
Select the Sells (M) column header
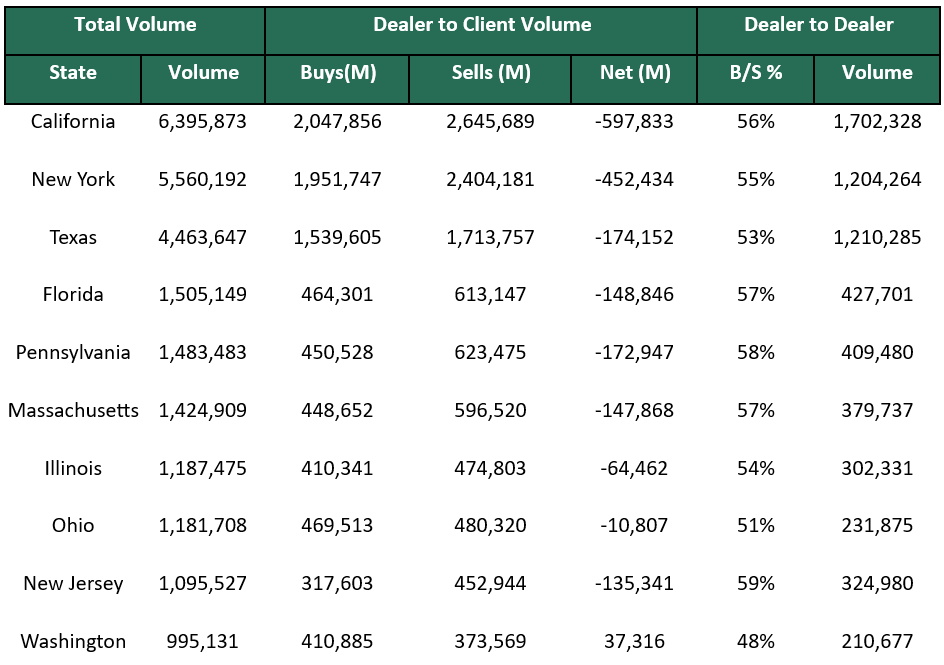(490, 73)
